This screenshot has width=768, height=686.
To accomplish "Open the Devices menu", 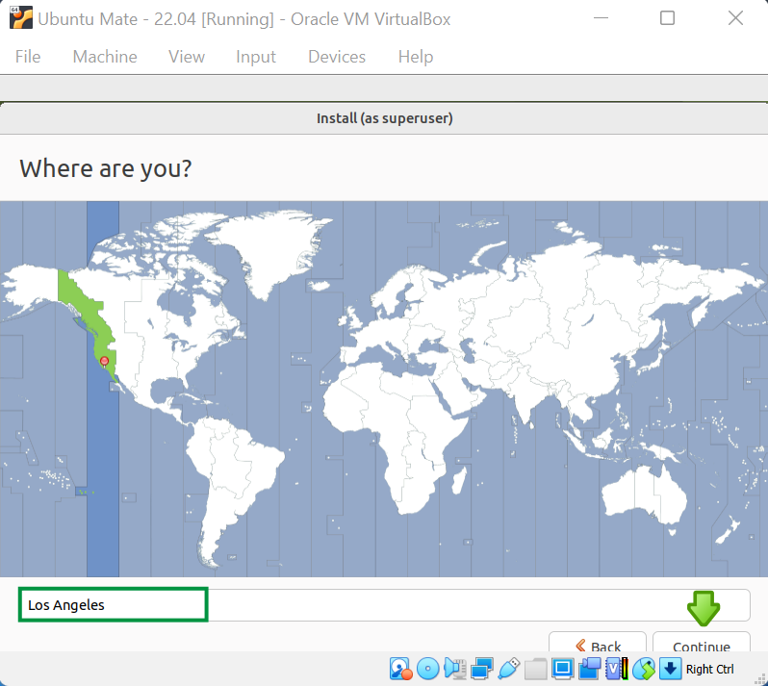I will (337, 57).
